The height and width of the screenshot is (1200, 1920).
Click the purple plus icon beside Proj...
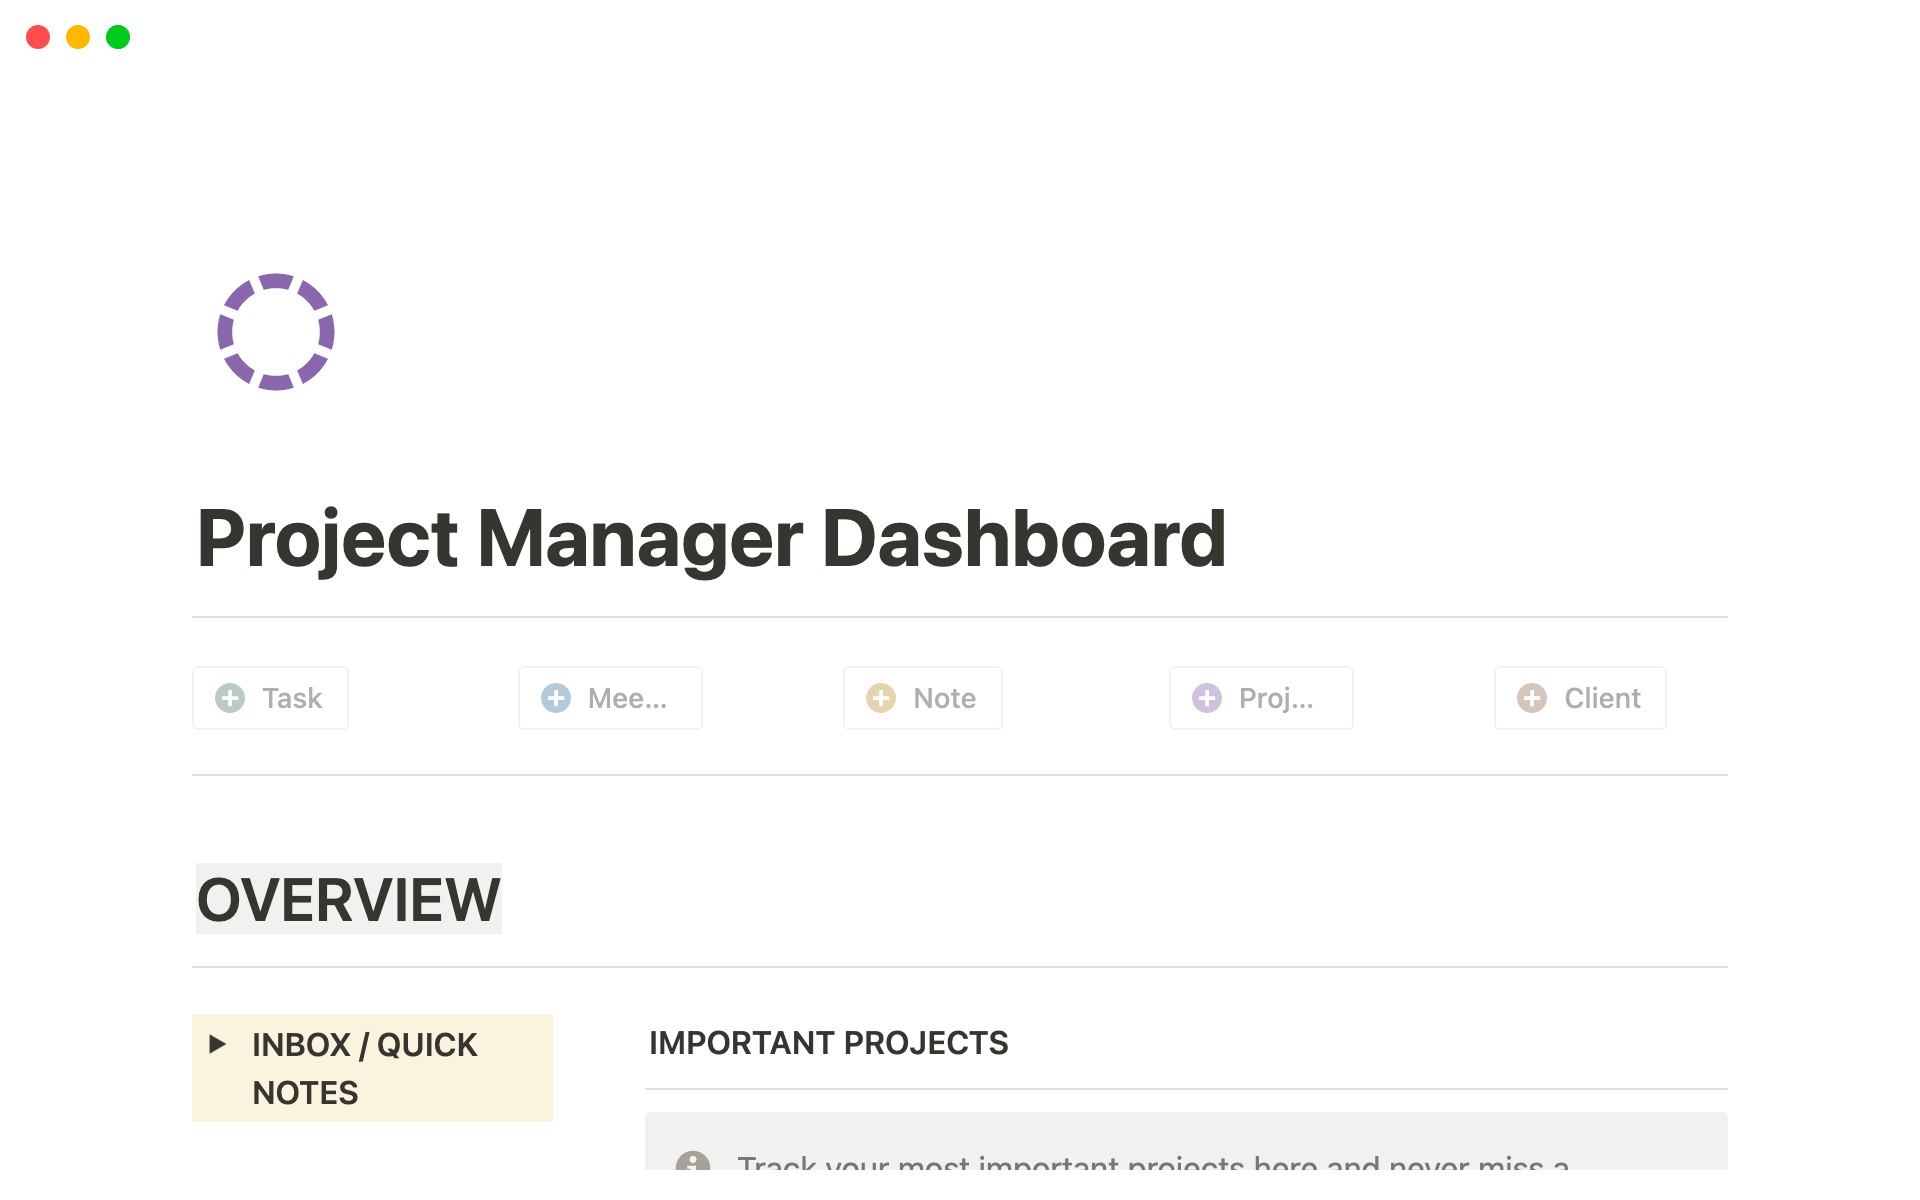coord(1207,698)
